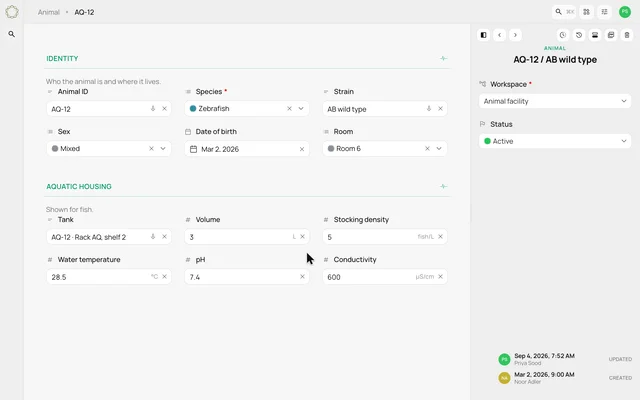The height and width of the screenshot is (400, 640).
Task: Go to Animal in breadcrumb
Action: 49,12
